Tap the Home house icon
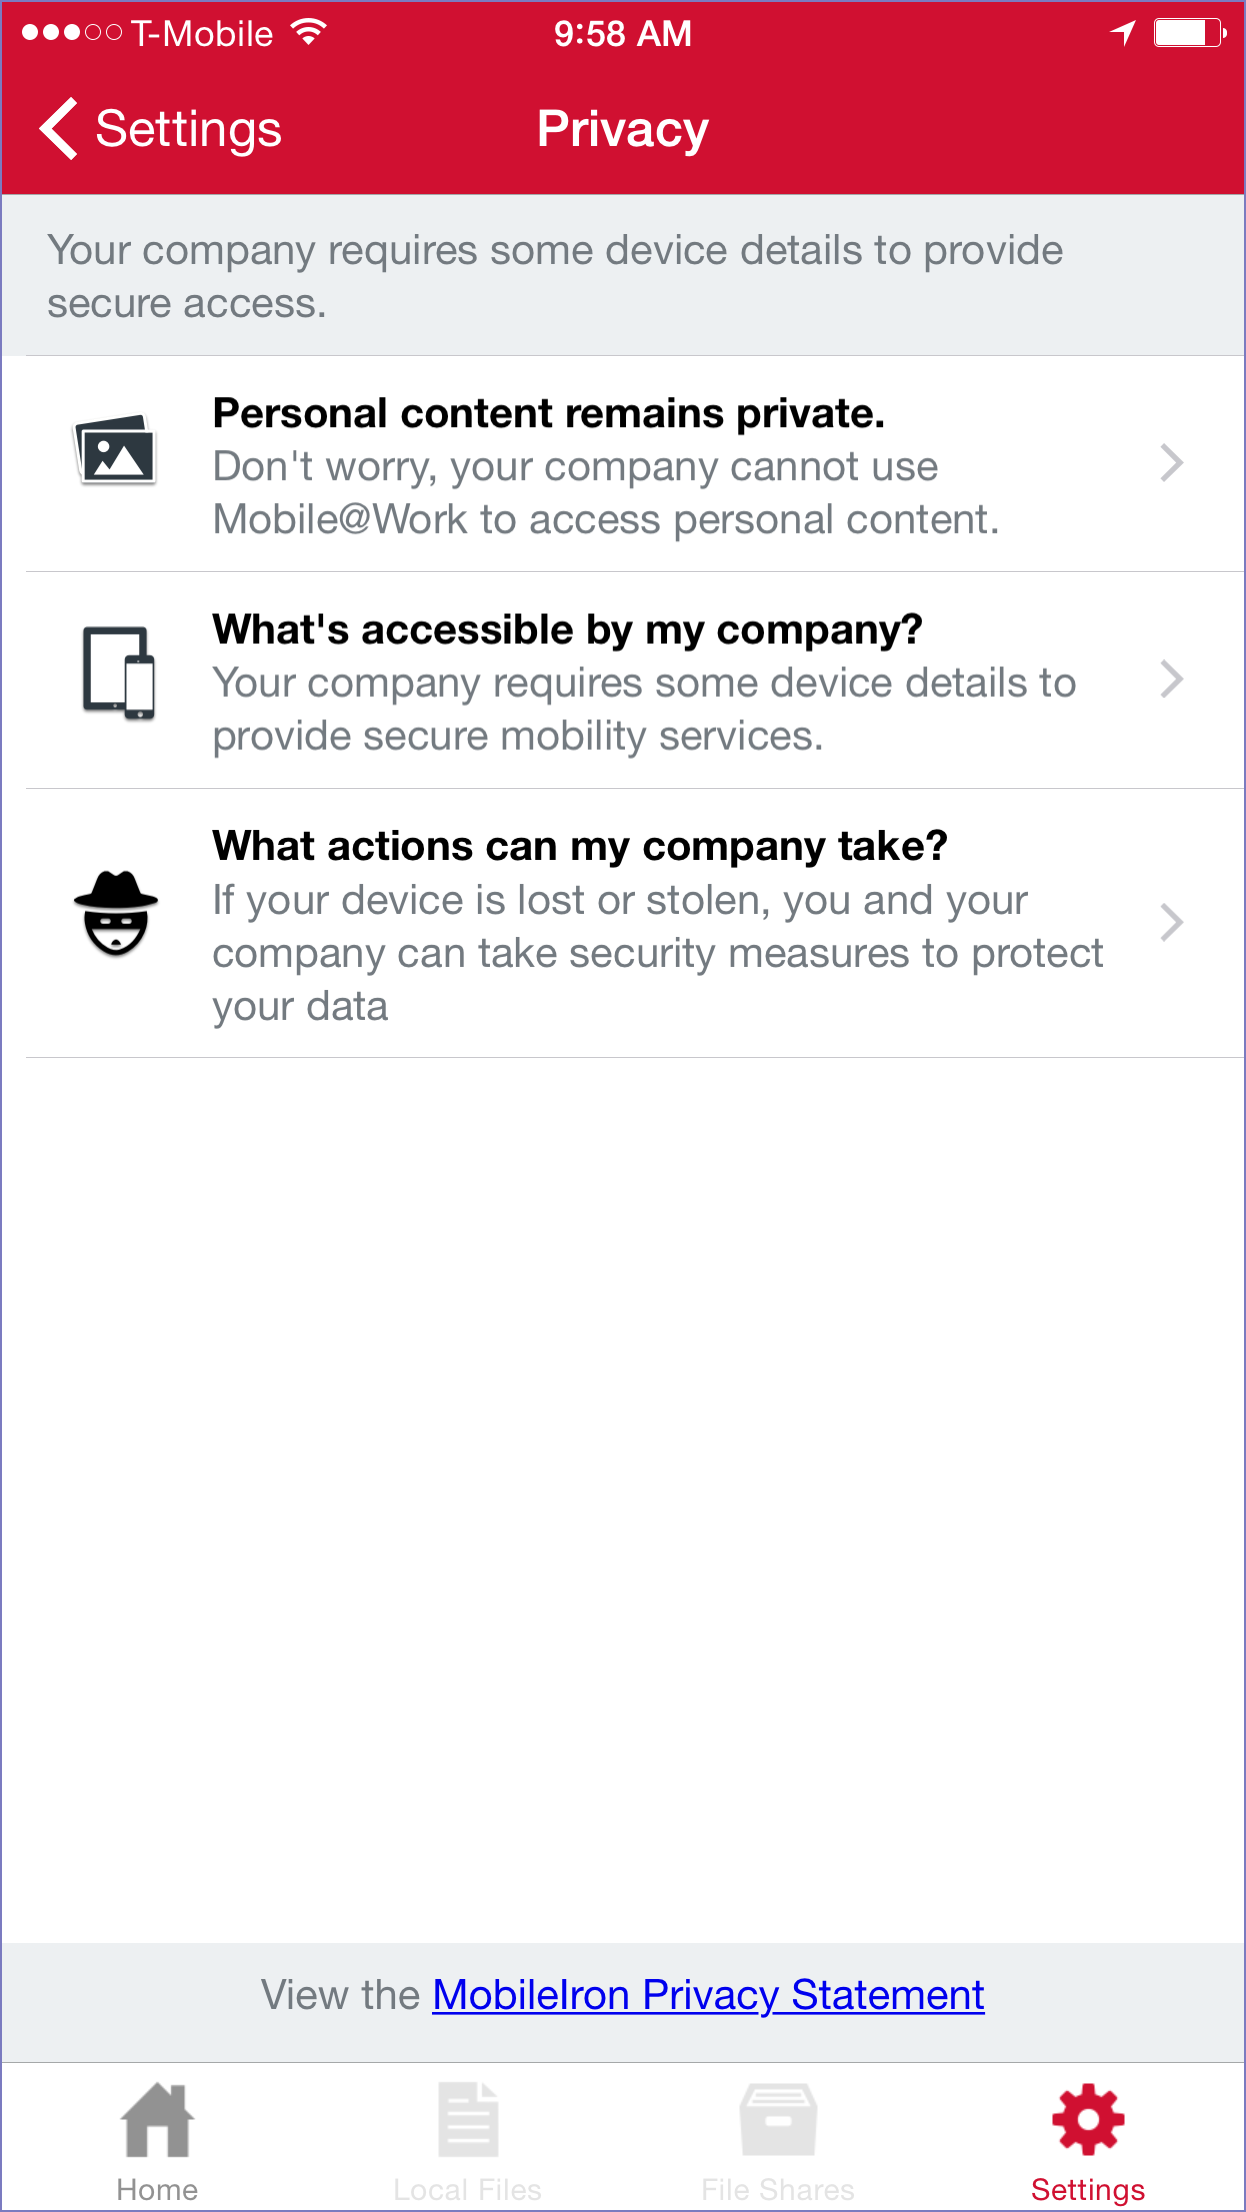The height and width of the screenshot is (2212, 1246). click(x=157, y=2119)
